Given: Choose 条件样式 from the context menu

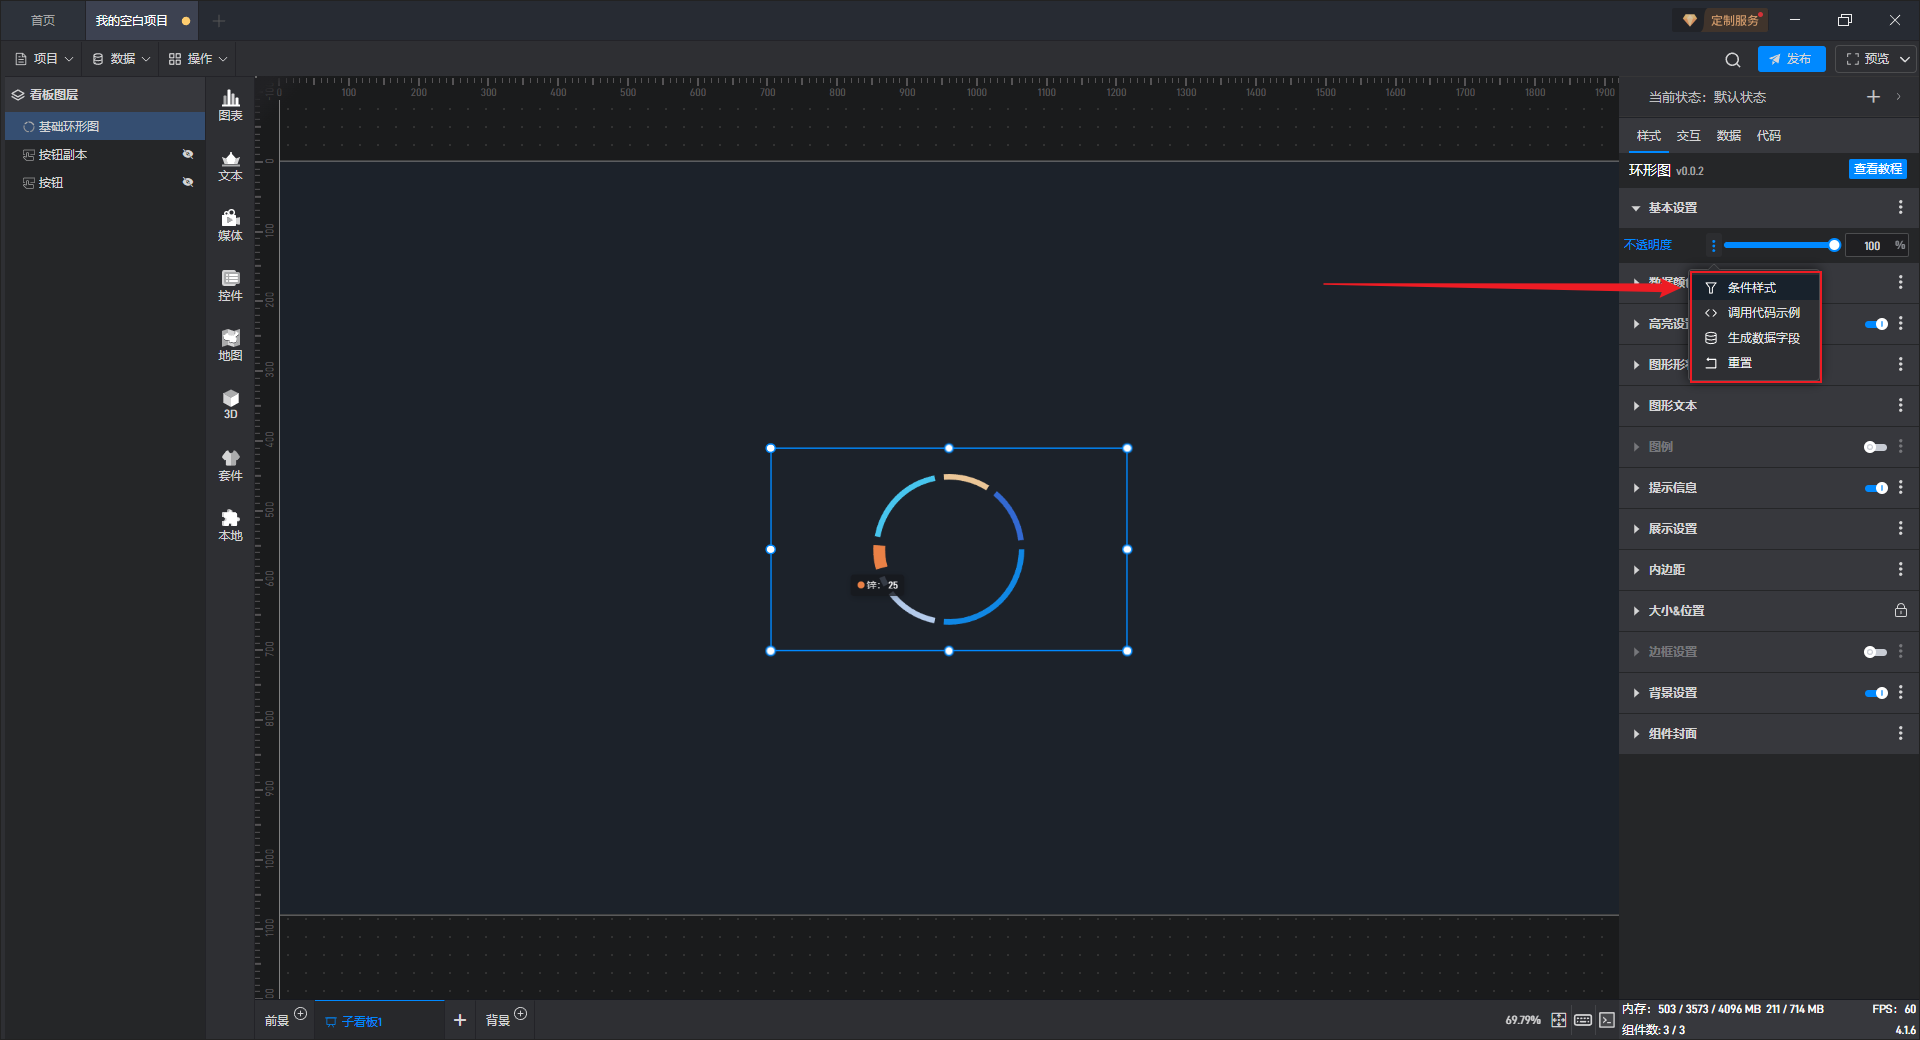Looking at the screenshot, I should (1751, 288).
